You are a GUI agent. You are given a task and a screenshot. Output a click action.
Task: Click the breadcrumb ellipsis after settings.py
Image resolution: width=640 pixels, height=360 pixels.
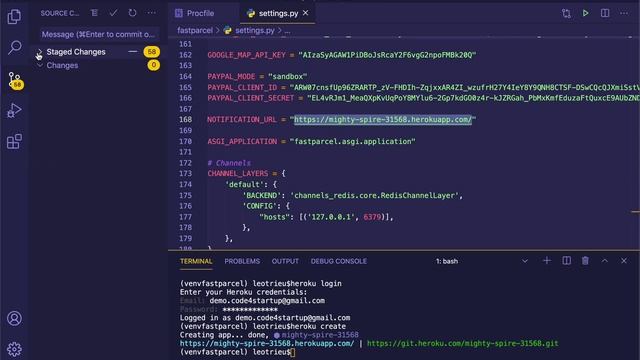pos(287,31)
